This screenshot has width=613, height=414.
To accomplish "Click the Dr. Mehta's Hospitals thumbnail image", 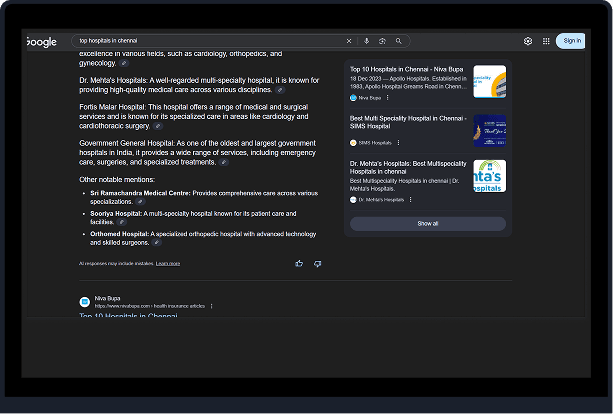I will [489, 176].
